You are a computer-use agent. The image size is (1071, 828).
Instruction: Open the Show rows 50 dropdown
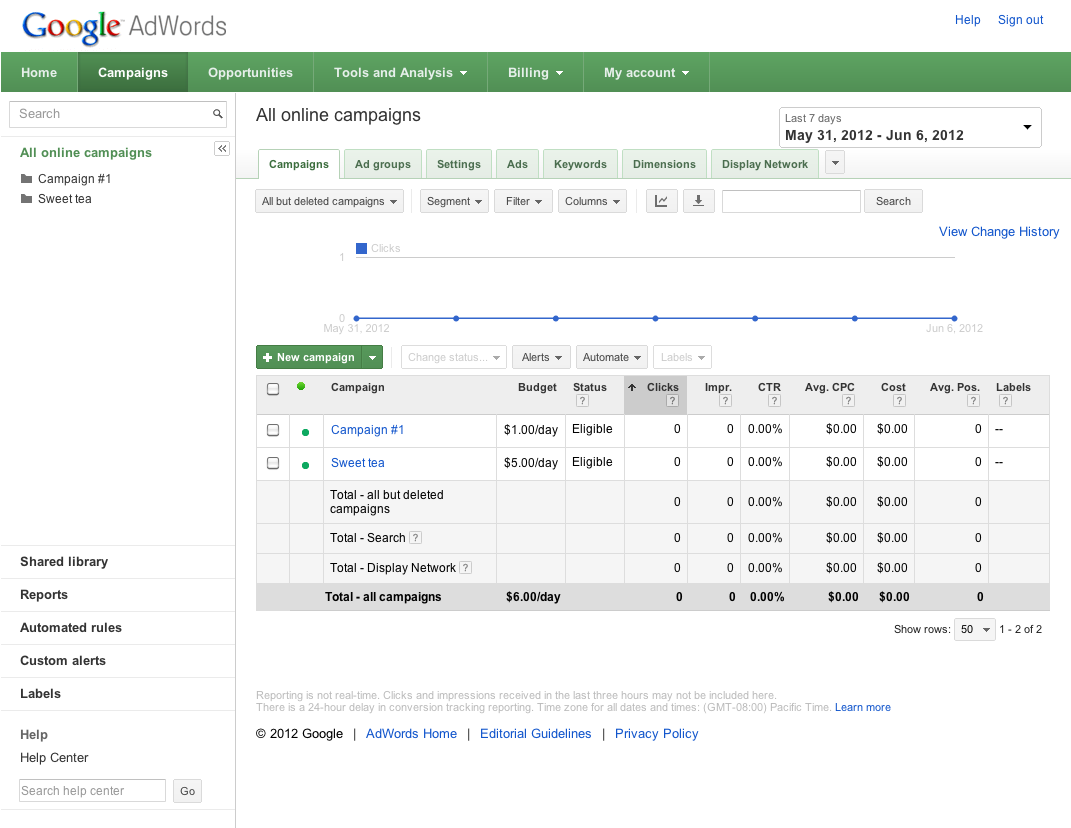(x=975, y=629)
